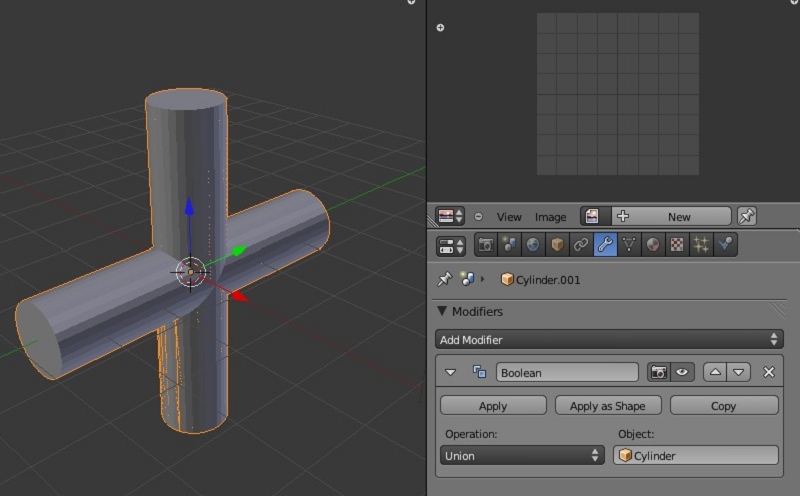Click New to create an image
Viewport: 800px width, 496px height.
coord(671,216)
